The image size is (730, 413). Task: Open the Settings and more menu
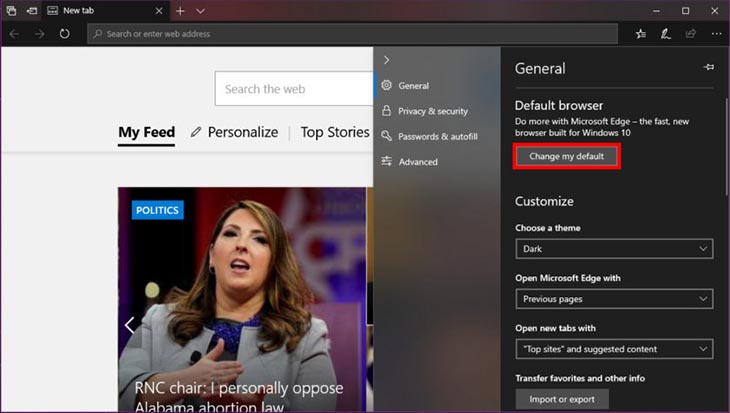715,34
